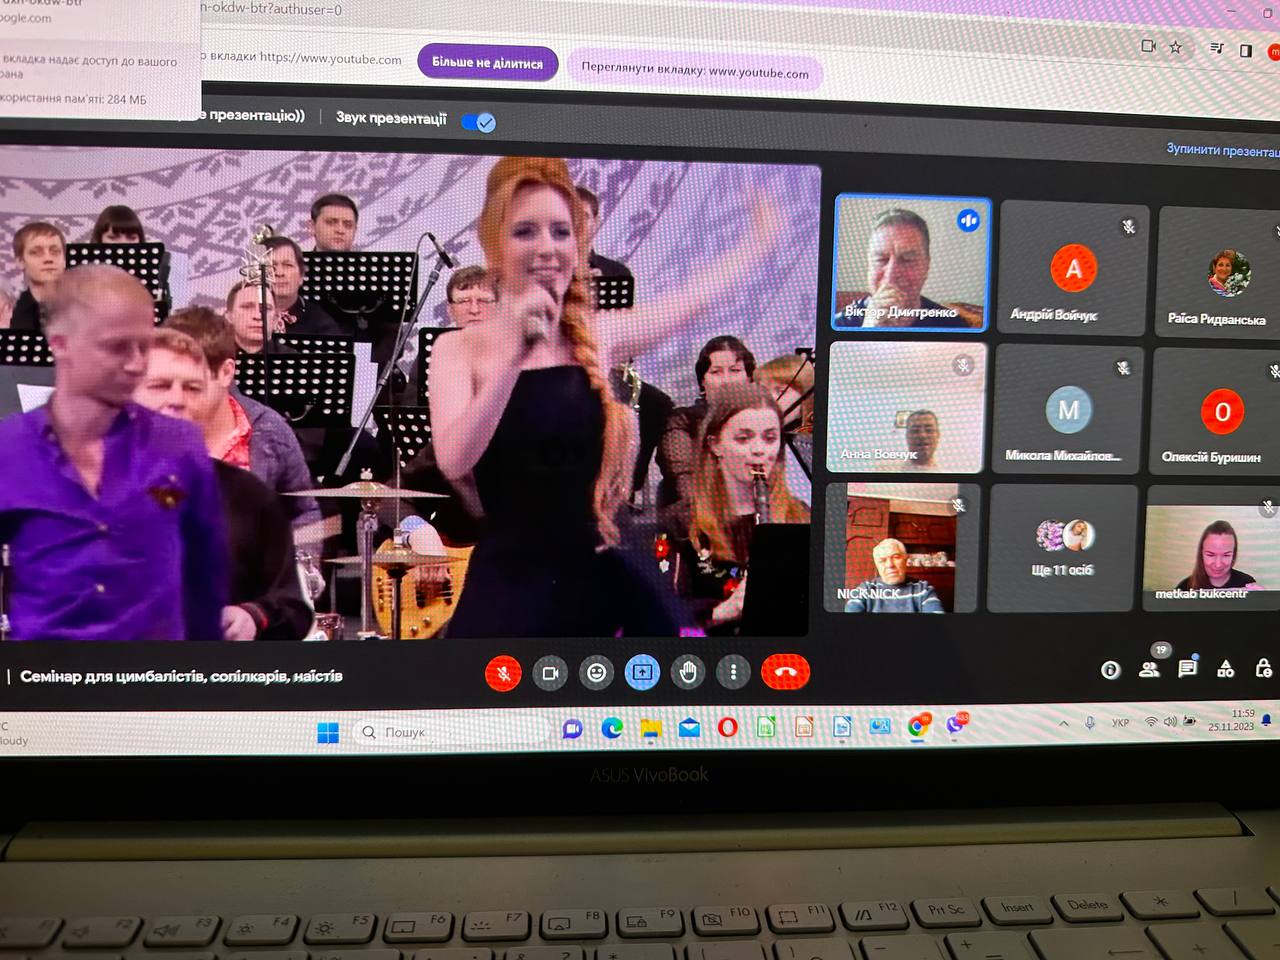Open the Mail app from the taskbar
This screenshot has height=960, width=1280.
pyautogui.click(x=689, y=728)
